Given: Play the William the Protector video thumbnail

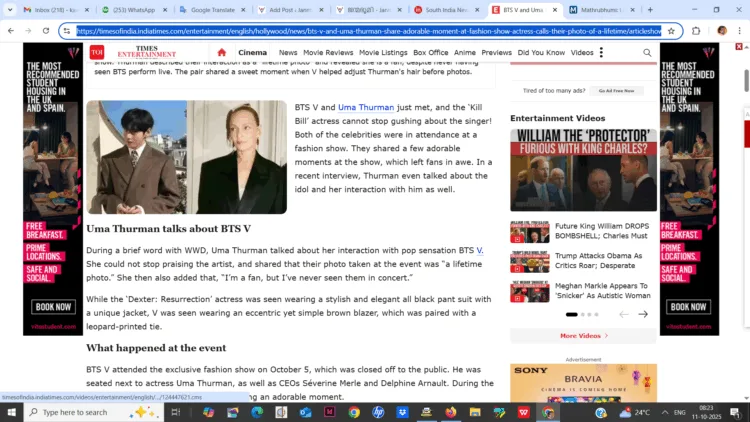Looking at the screenshot, I should coord(583,170).
